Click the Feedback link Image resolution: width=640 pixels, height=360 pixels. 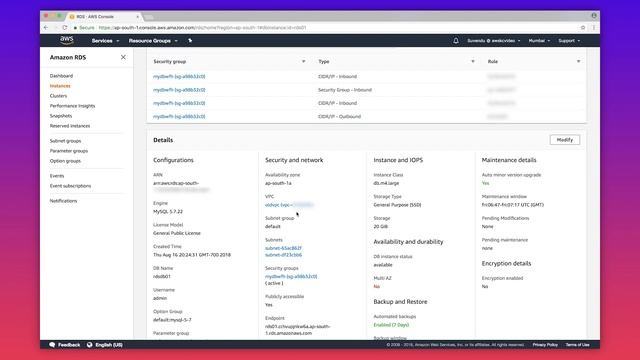point(69,345)
